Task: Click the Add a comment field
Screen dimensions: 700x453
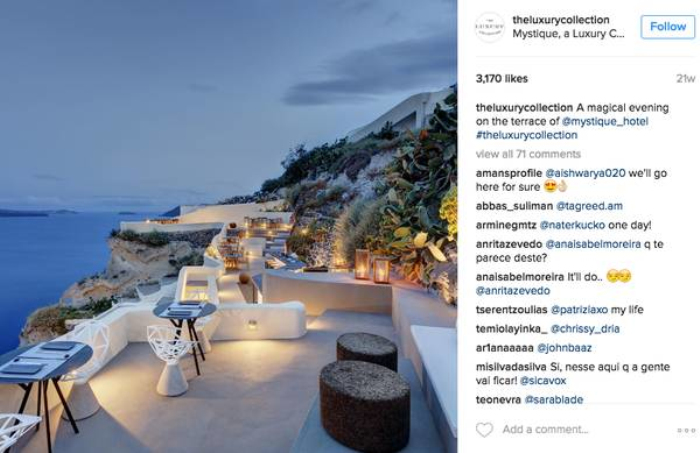Action: pyautogui.click(x=545, y=429)
